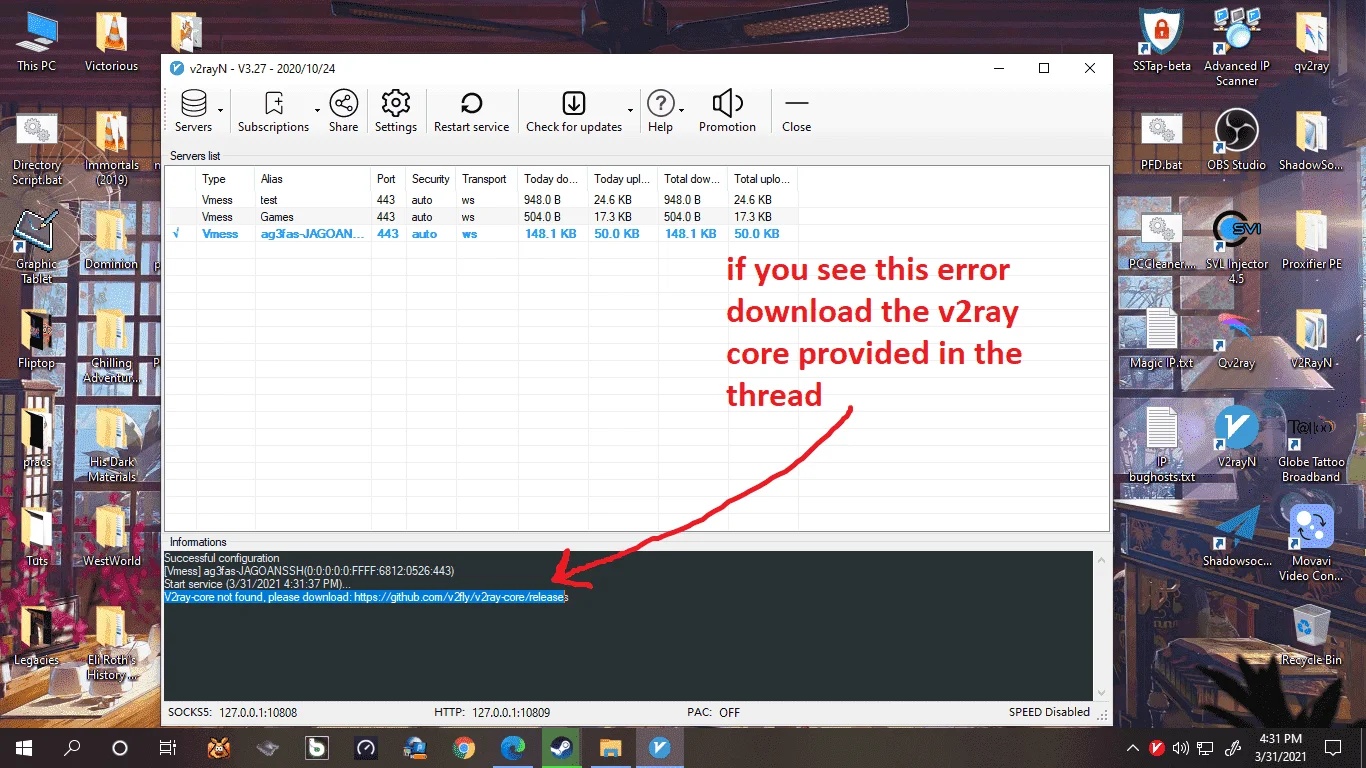This screenshot has height=768, width=1366.
Task: Open the Shadowsocks desktop shortcut
Action: (x=1237, y=537)
